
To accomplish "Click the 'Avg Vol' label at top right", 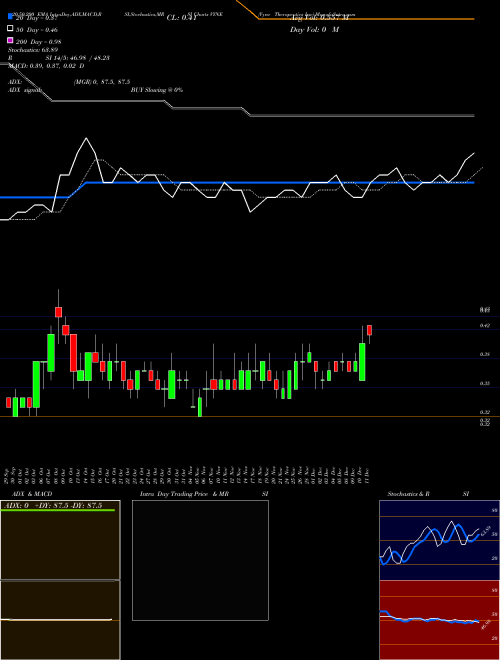I will point(319,18).
